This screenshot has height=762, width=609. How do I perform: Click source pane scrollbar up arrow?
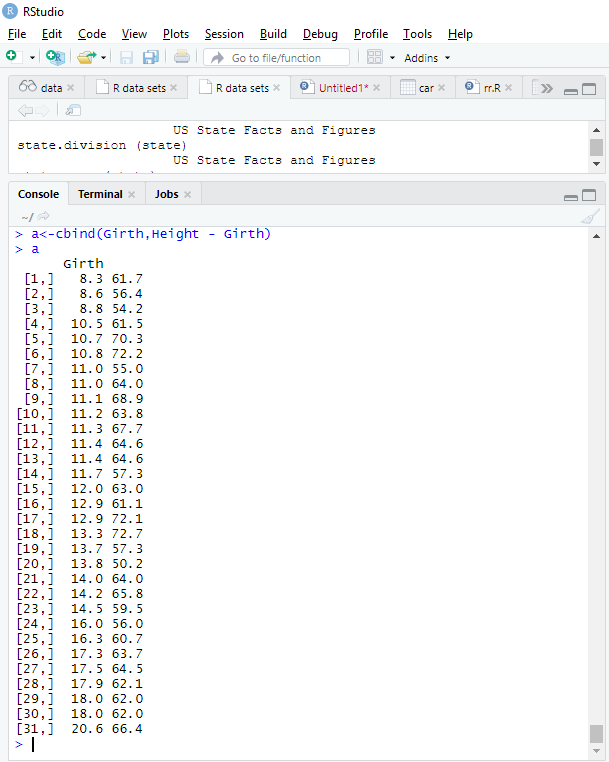point(596,130)
